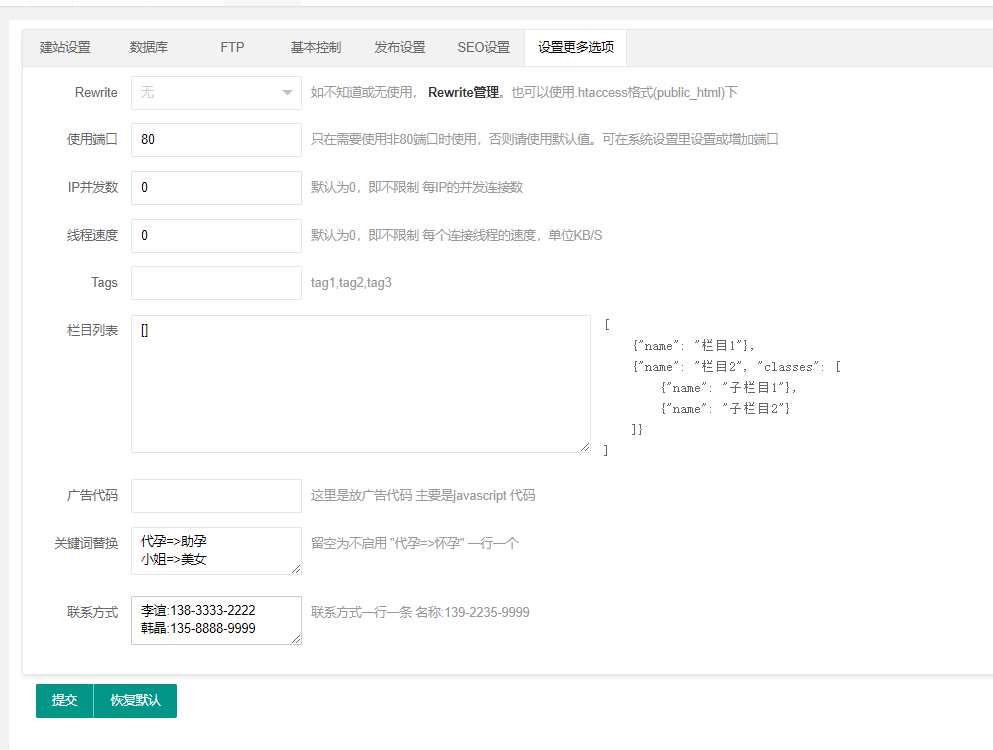This screenshot has width=993, height=750.
Task: Click the 使用端口 label
Action: (92, 139)
